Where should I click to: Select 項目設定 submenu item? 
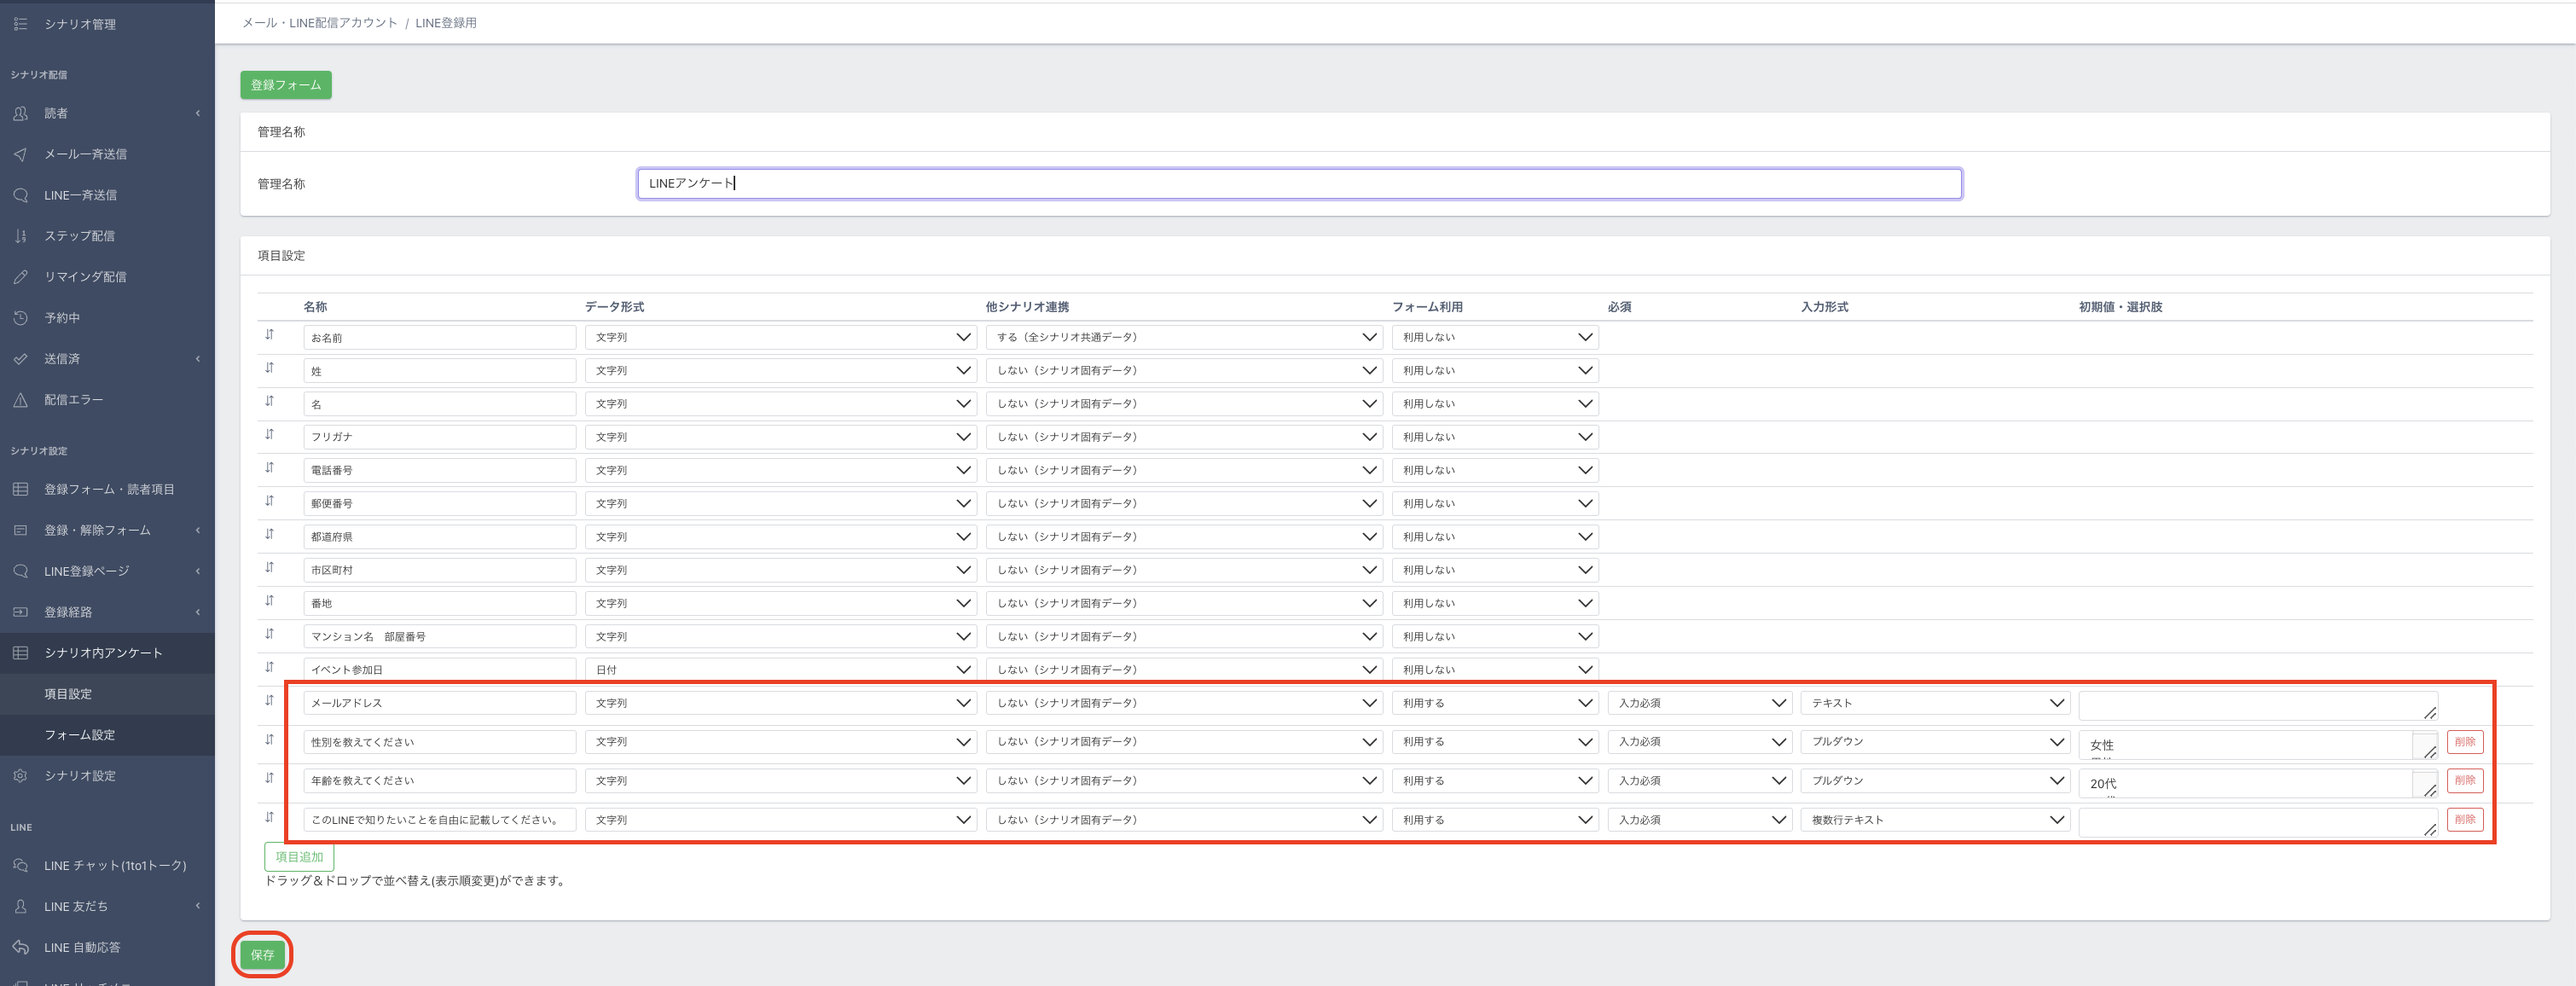(x=68, y=694)
